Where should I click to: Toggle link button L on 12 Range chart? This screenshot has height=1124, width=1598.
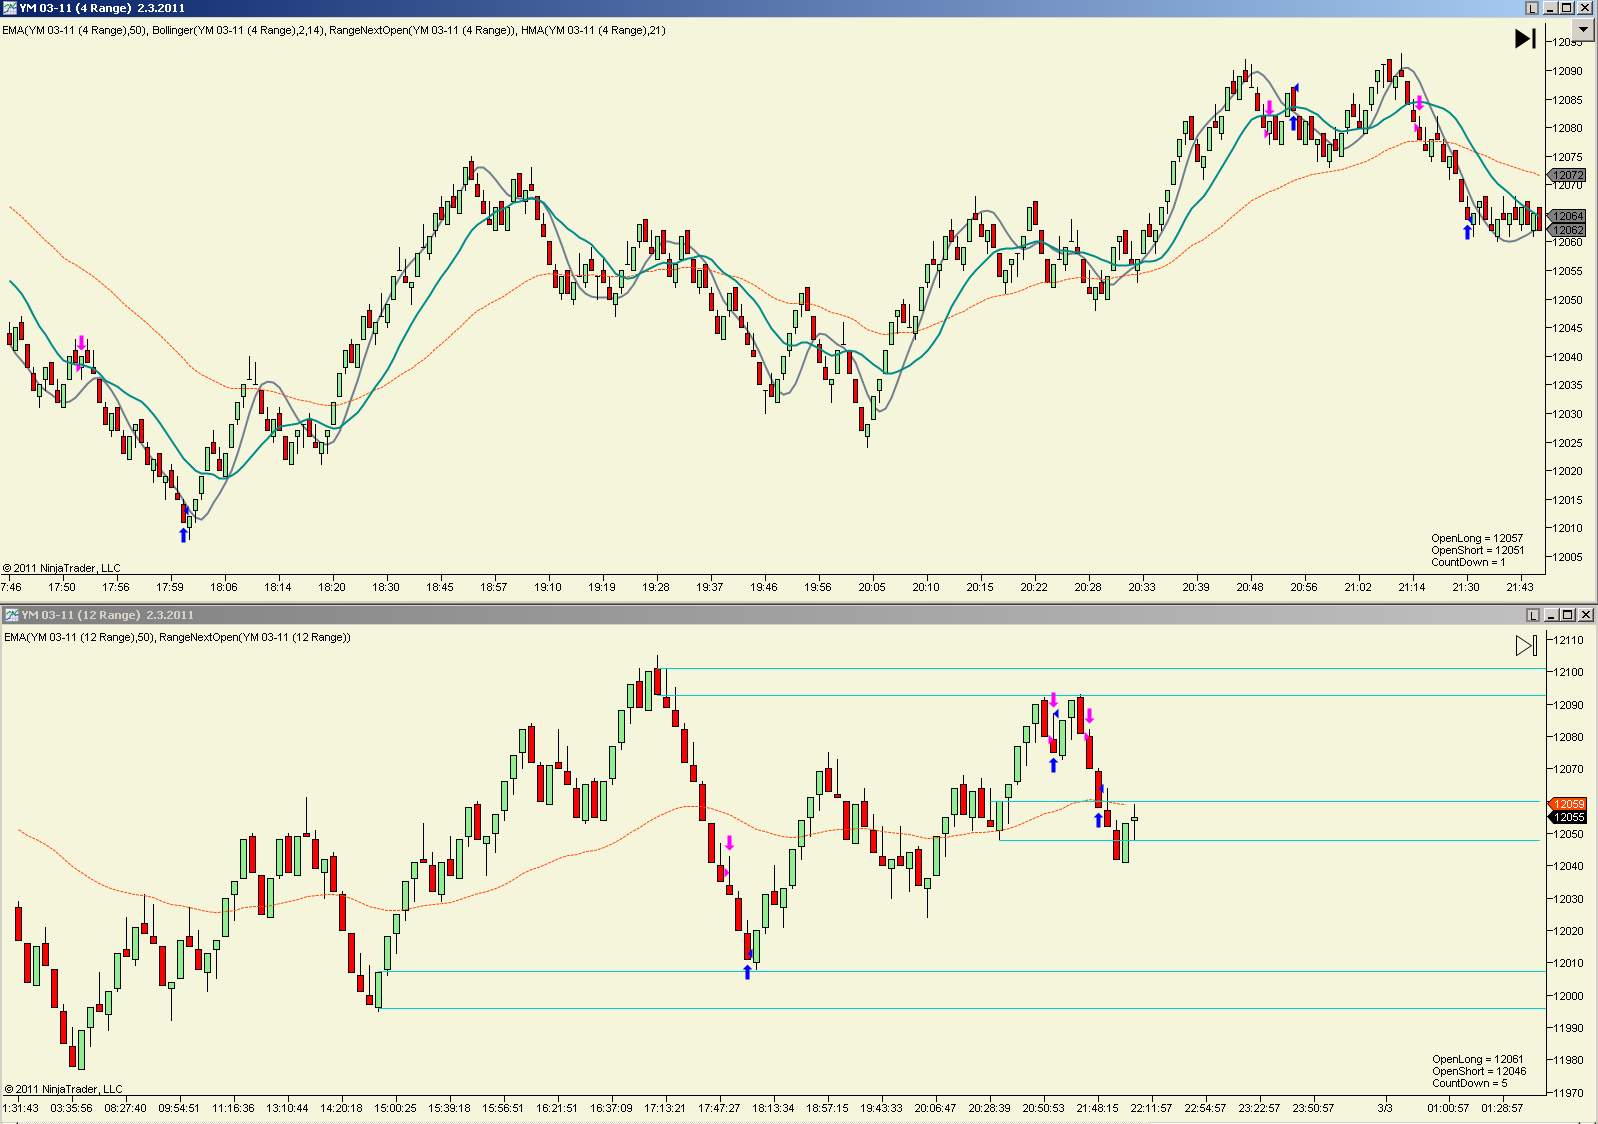1533,615
